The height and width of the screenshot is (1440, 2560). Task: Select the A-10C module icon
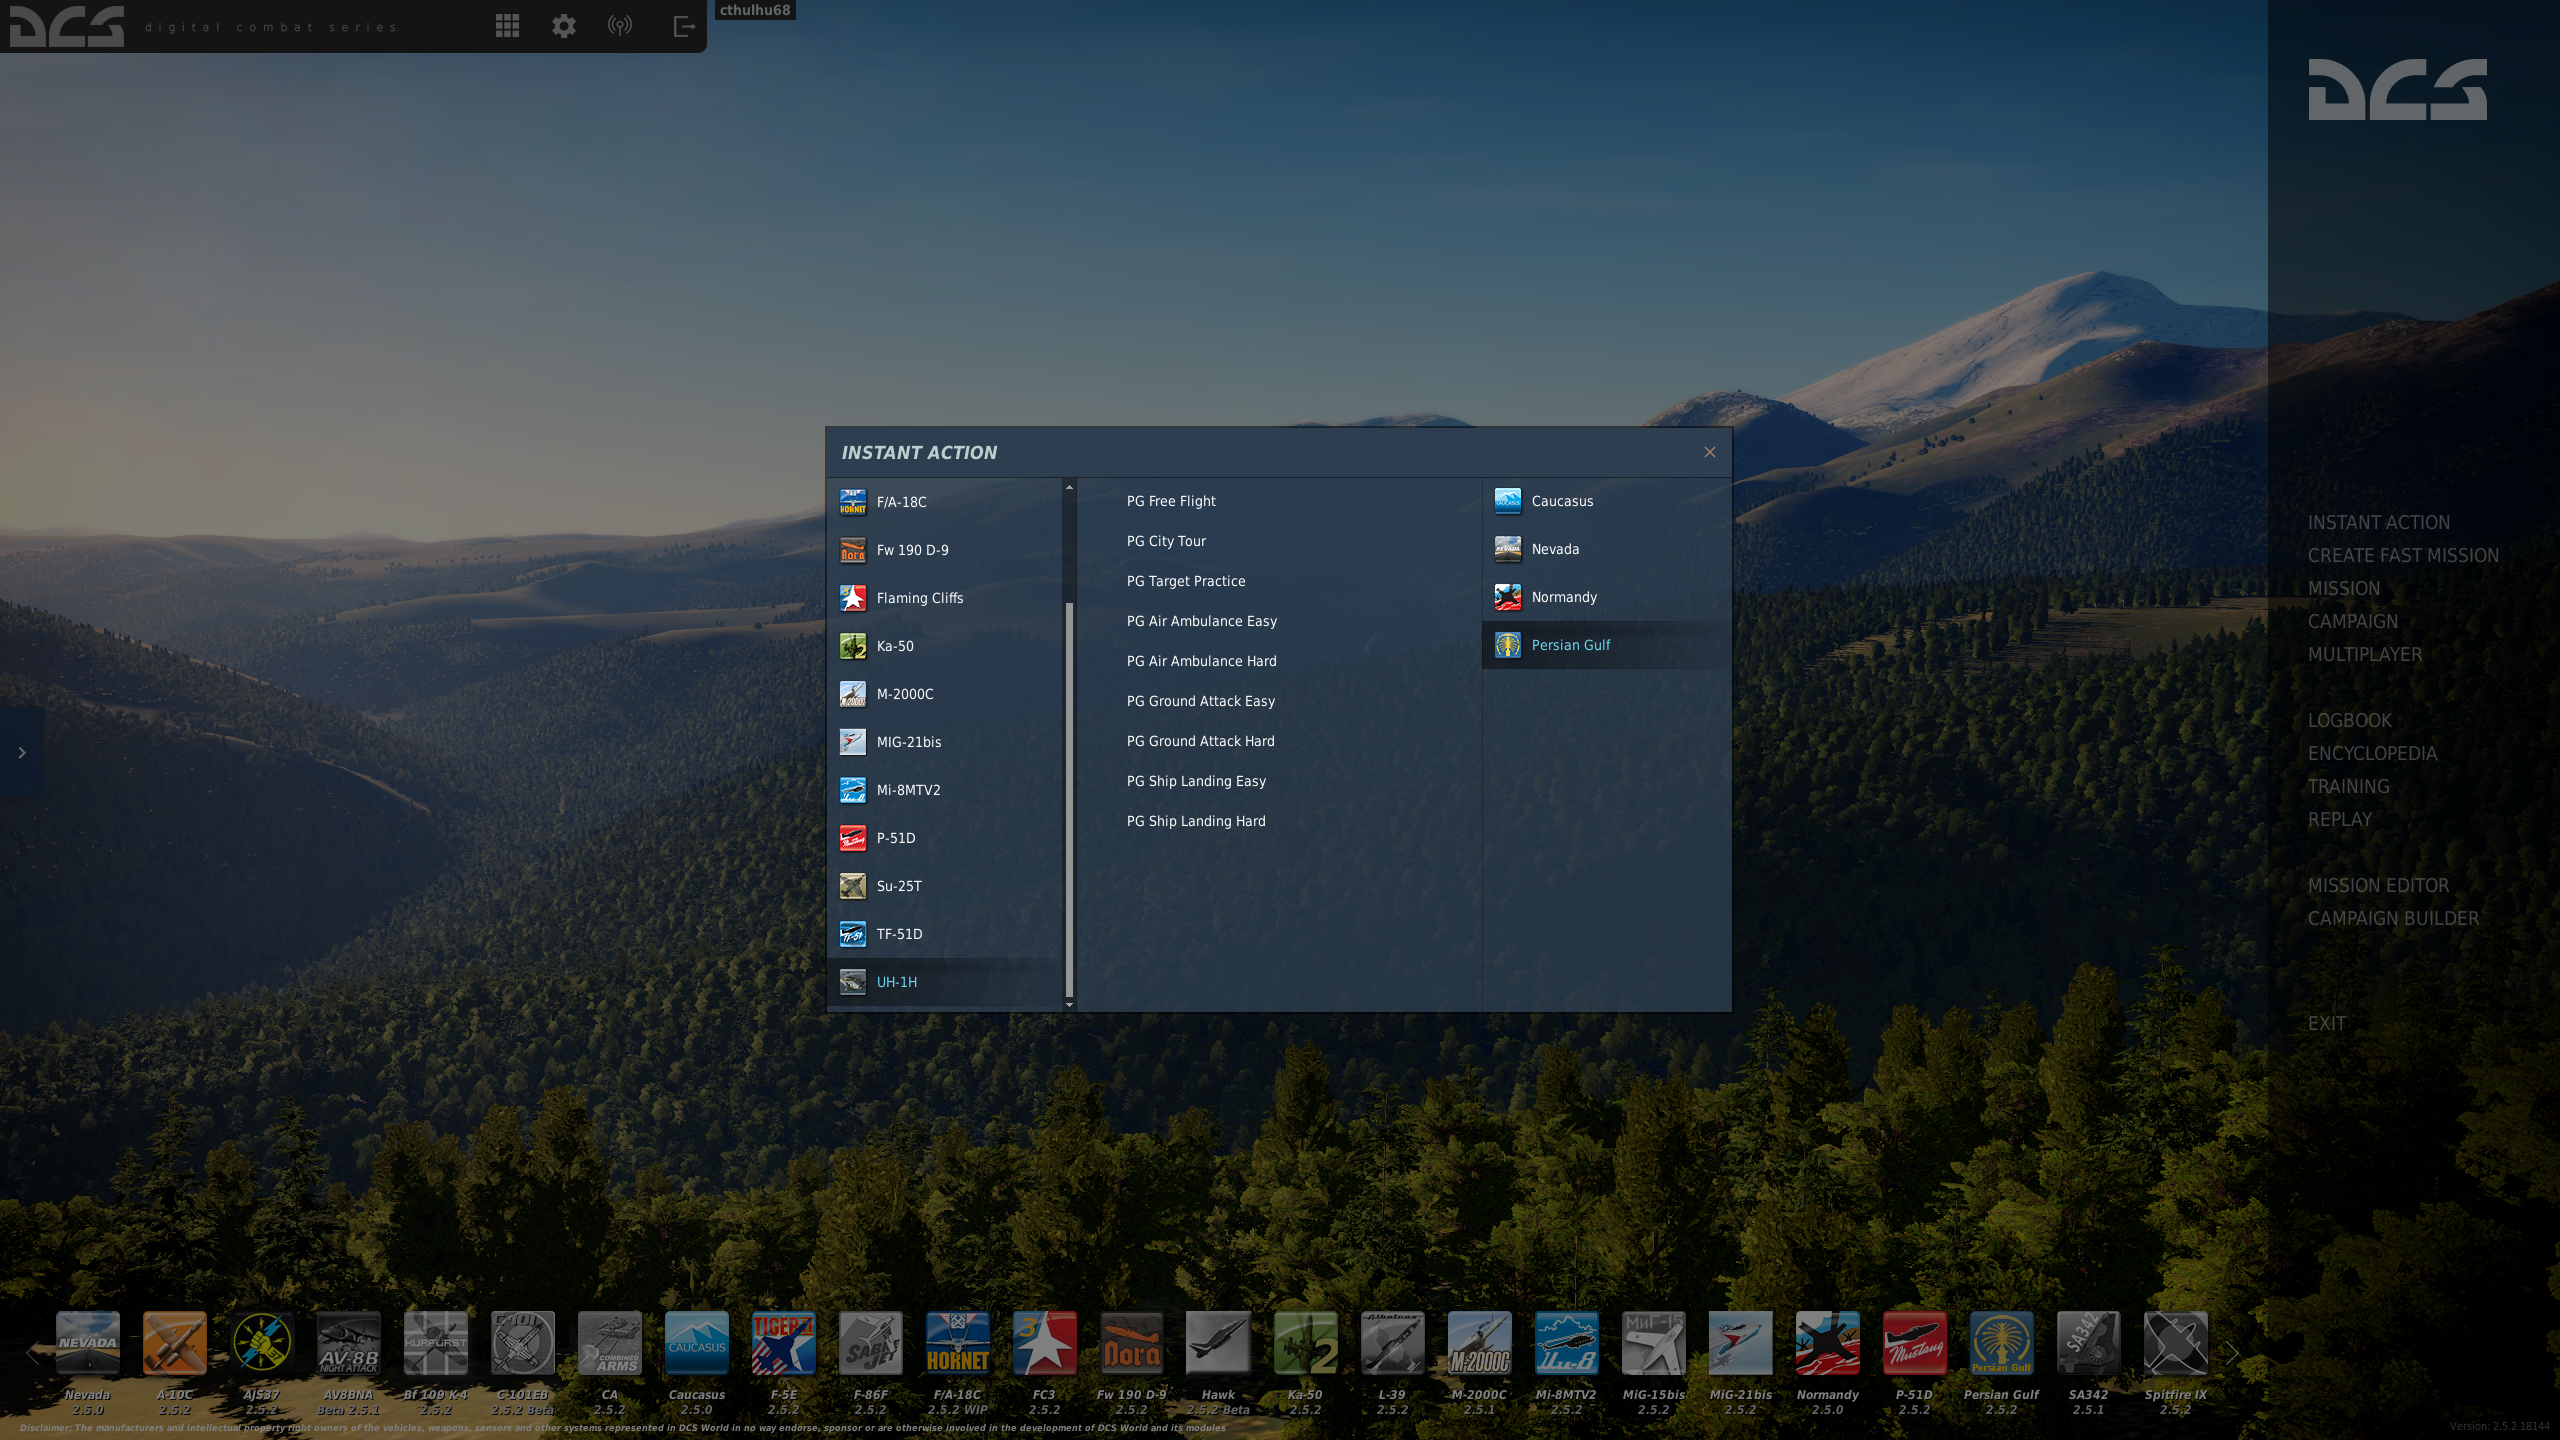pyautogui.click(x=174, y=1343)
